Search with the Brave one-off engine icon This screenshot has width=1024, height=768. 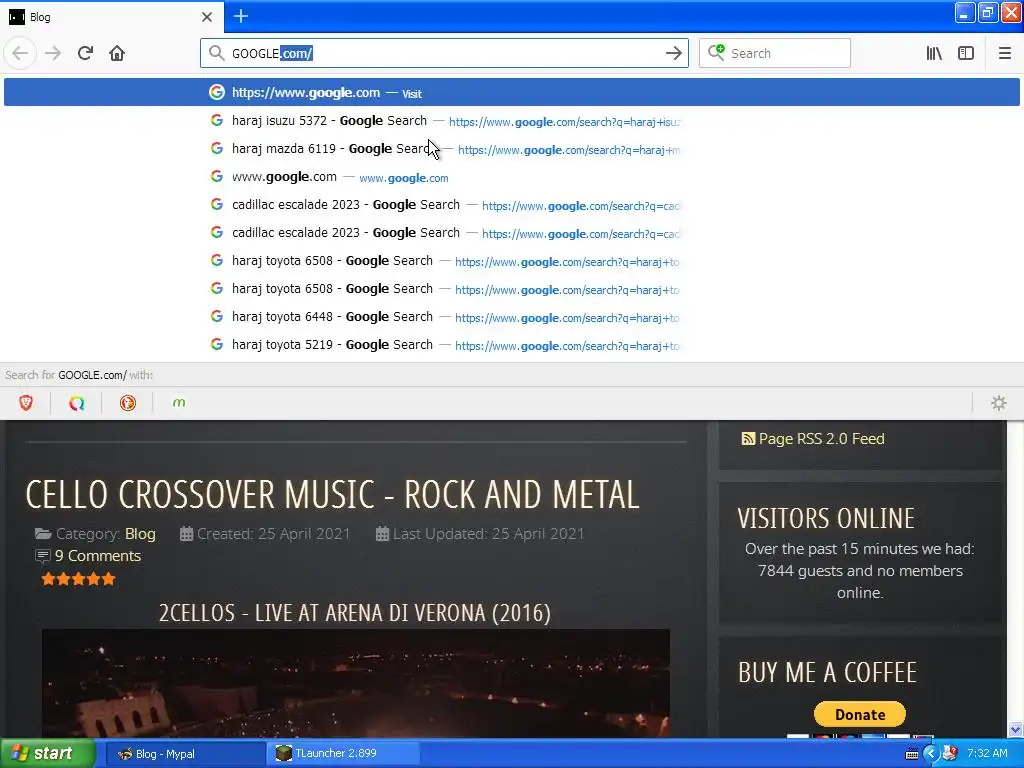coord(26,403)
